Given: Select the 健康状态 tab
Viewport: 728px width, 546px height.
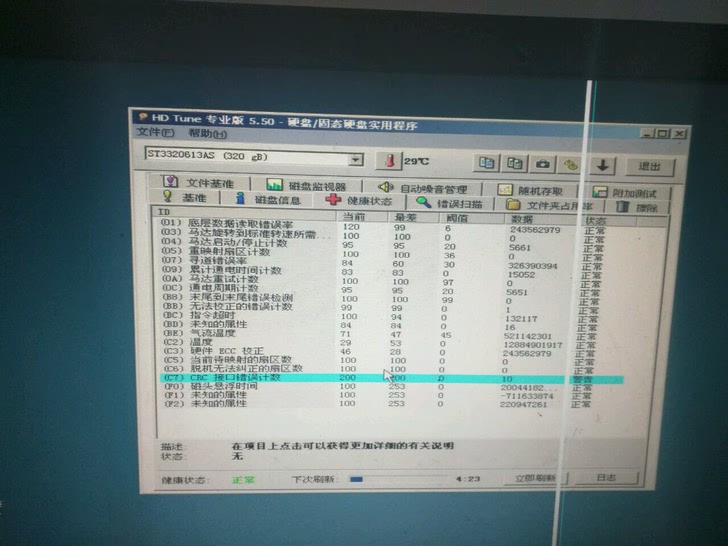Looking at the screenshot, I should (x=359, y=201).
